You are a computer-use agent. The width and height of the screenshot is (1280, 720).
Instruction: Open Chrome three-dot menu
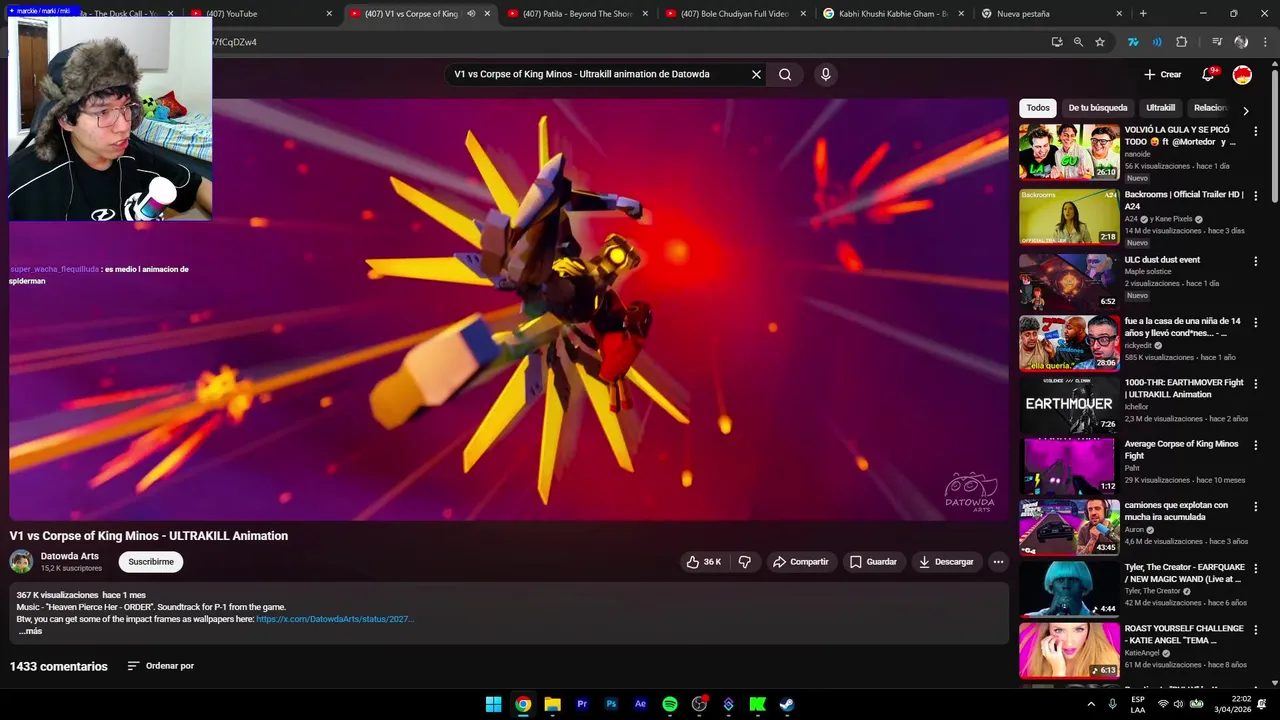[1265, 42]
